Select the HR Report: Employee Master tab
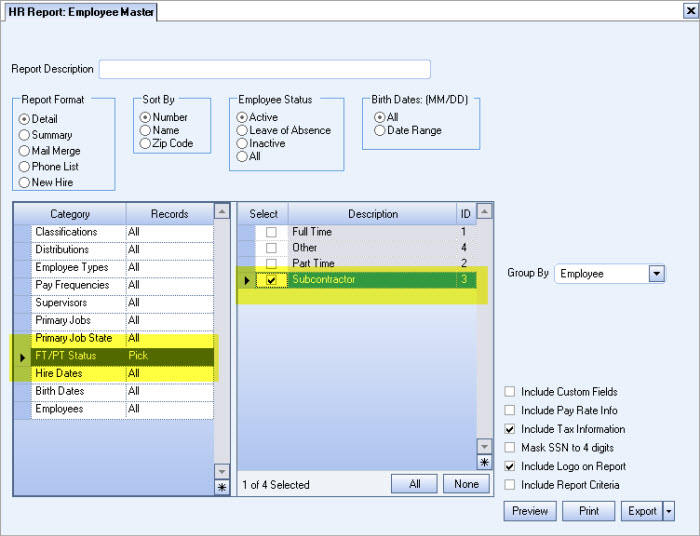This screenshot has height=536, width=700. coord(81,12)
